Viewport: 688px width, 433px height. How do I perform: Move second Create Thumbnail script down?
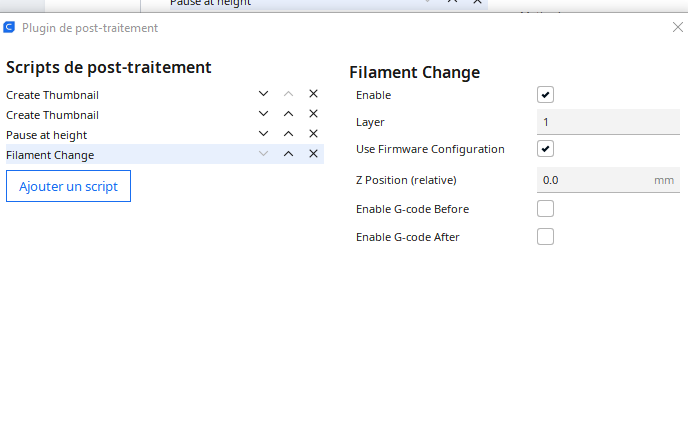(263, 114)
